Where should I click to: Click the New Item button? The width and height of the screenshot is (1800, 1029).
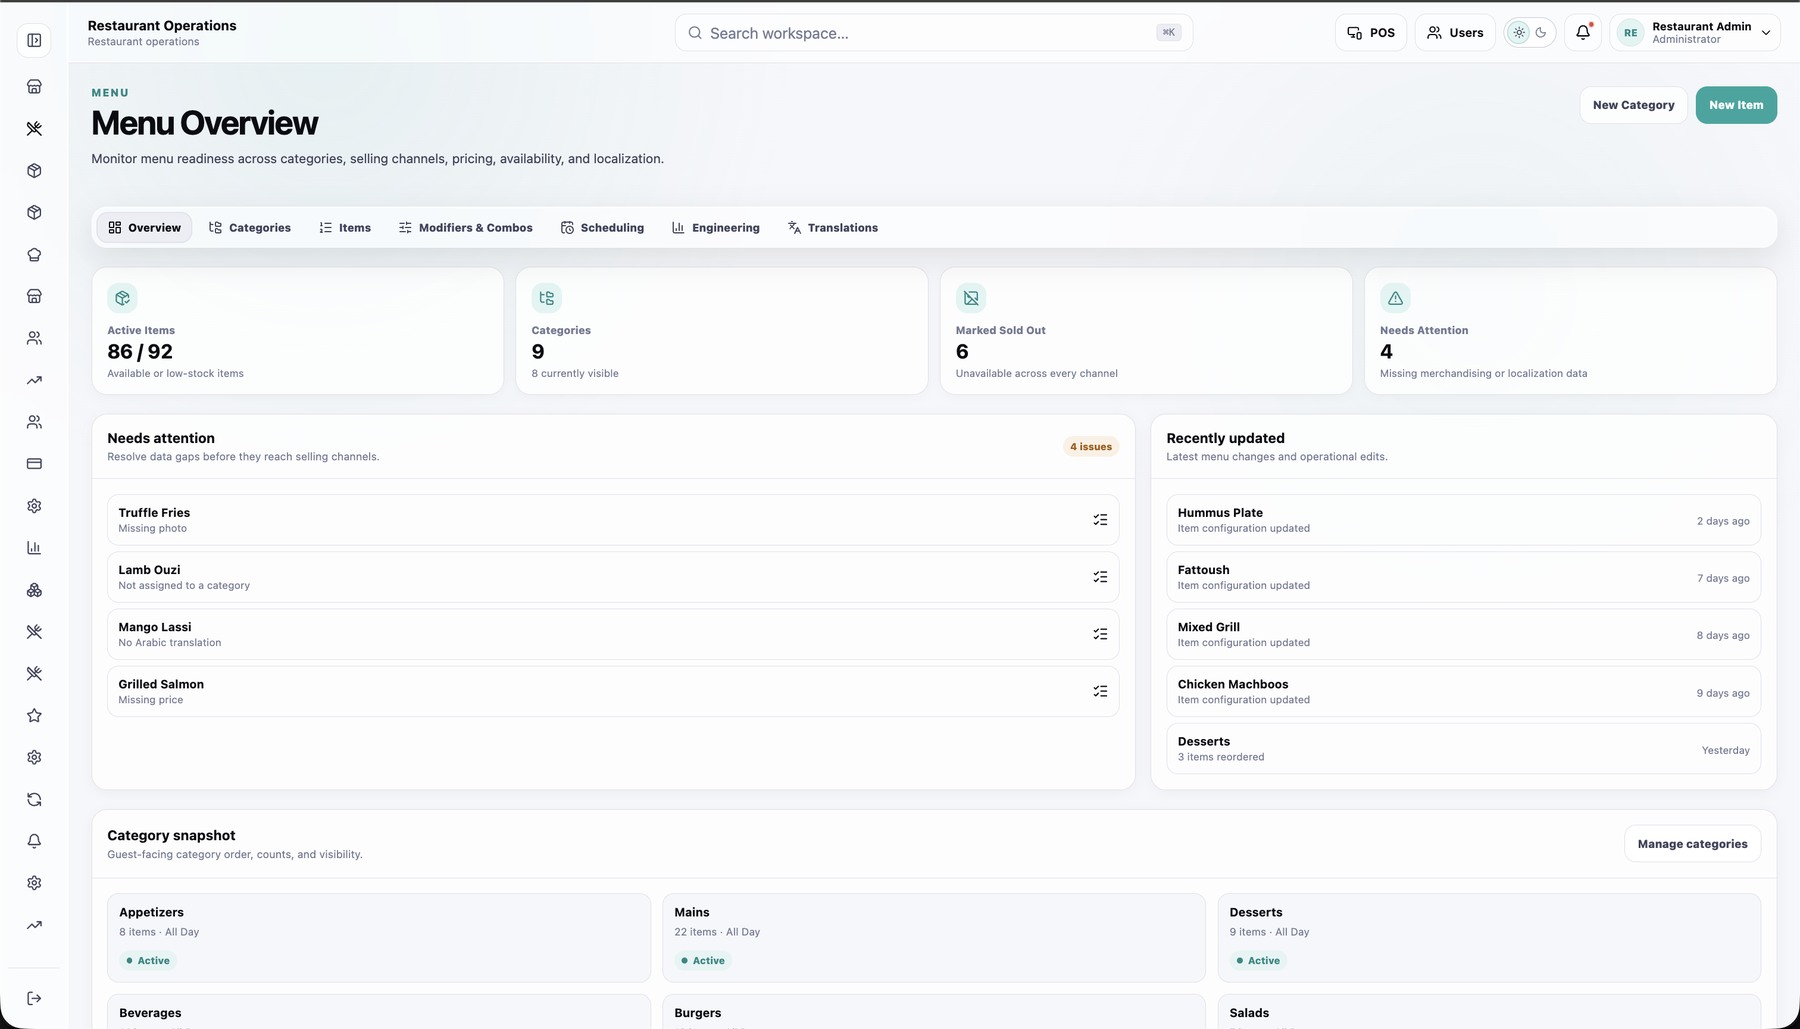point(1736,105)
